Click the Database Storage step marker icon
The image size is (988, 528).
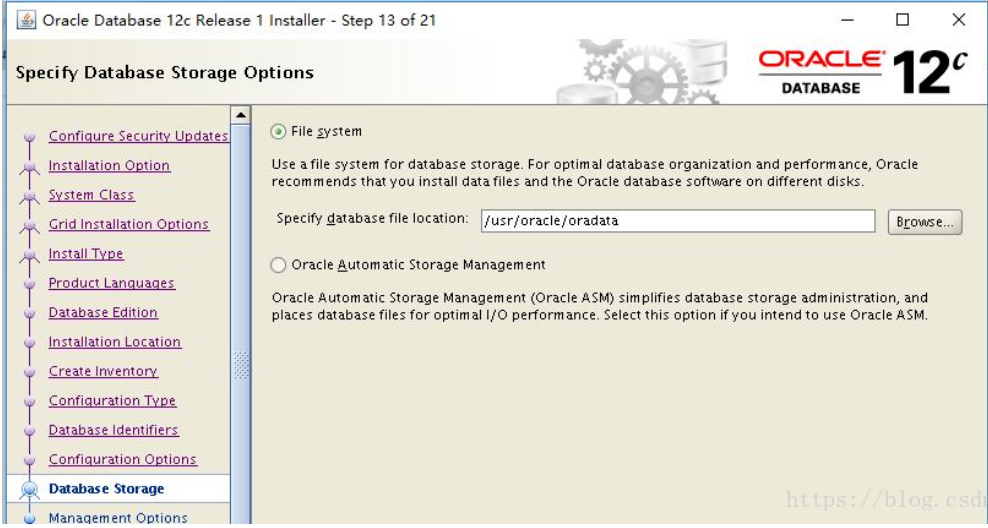click(x=29, y=490)
